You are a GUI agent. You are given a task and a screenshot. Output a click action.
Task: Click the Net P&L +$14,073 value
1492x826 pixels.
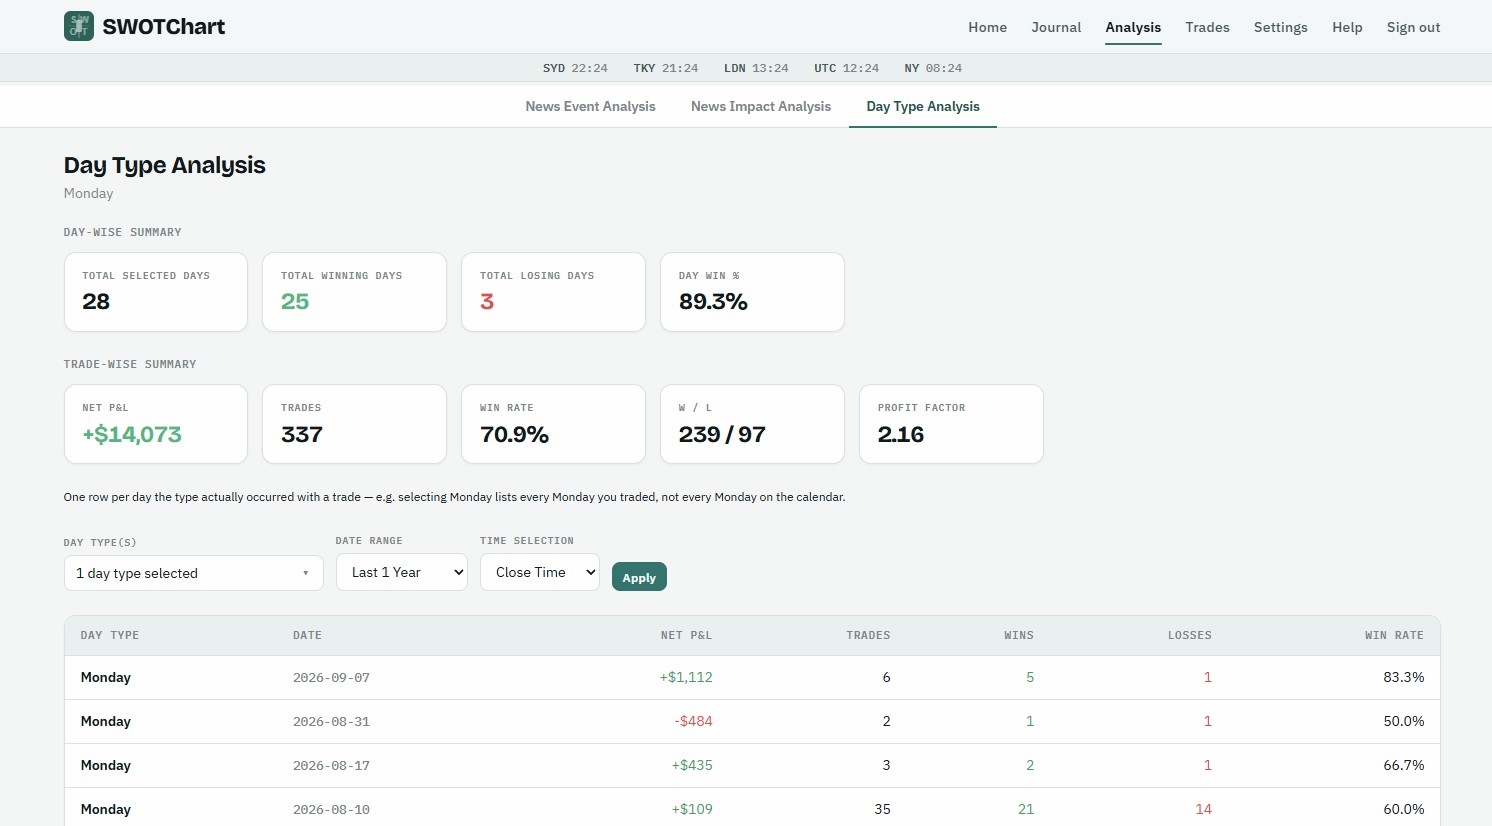tap(132, 434)
